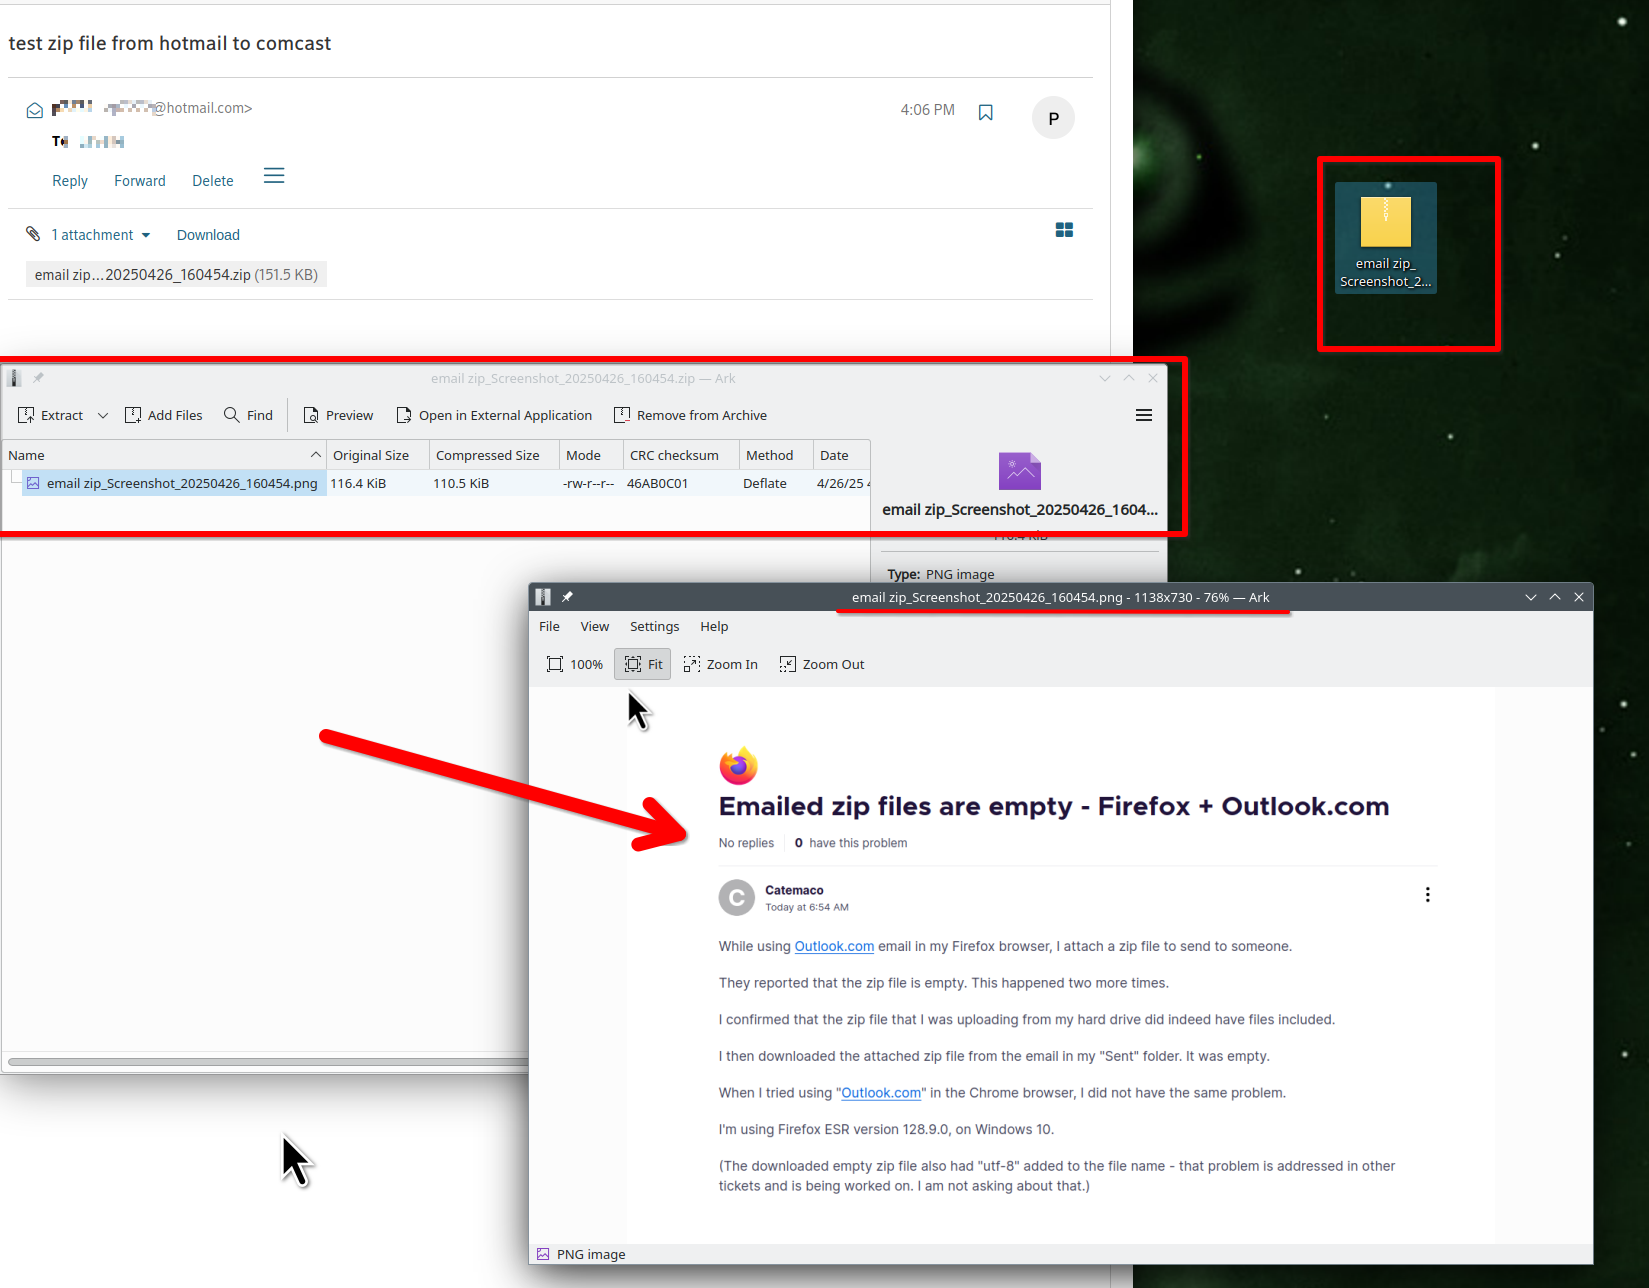1649x1288 pixels.
Task: Click the Deflate method cell
Action: (764, 483)
